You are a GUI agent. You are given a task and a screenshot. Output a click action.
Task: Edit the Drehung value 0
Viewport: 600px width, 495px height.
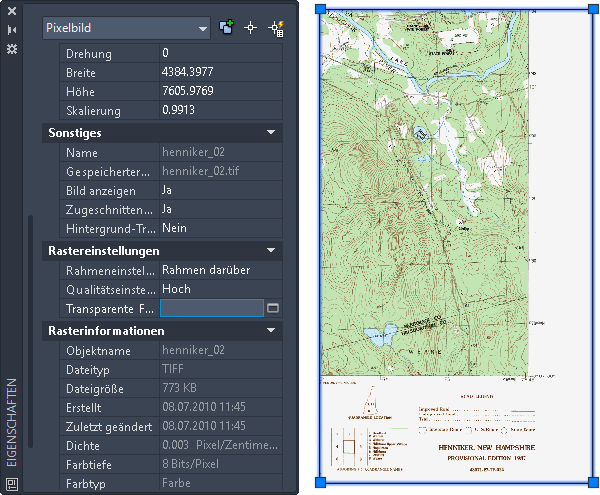[221, 53]
